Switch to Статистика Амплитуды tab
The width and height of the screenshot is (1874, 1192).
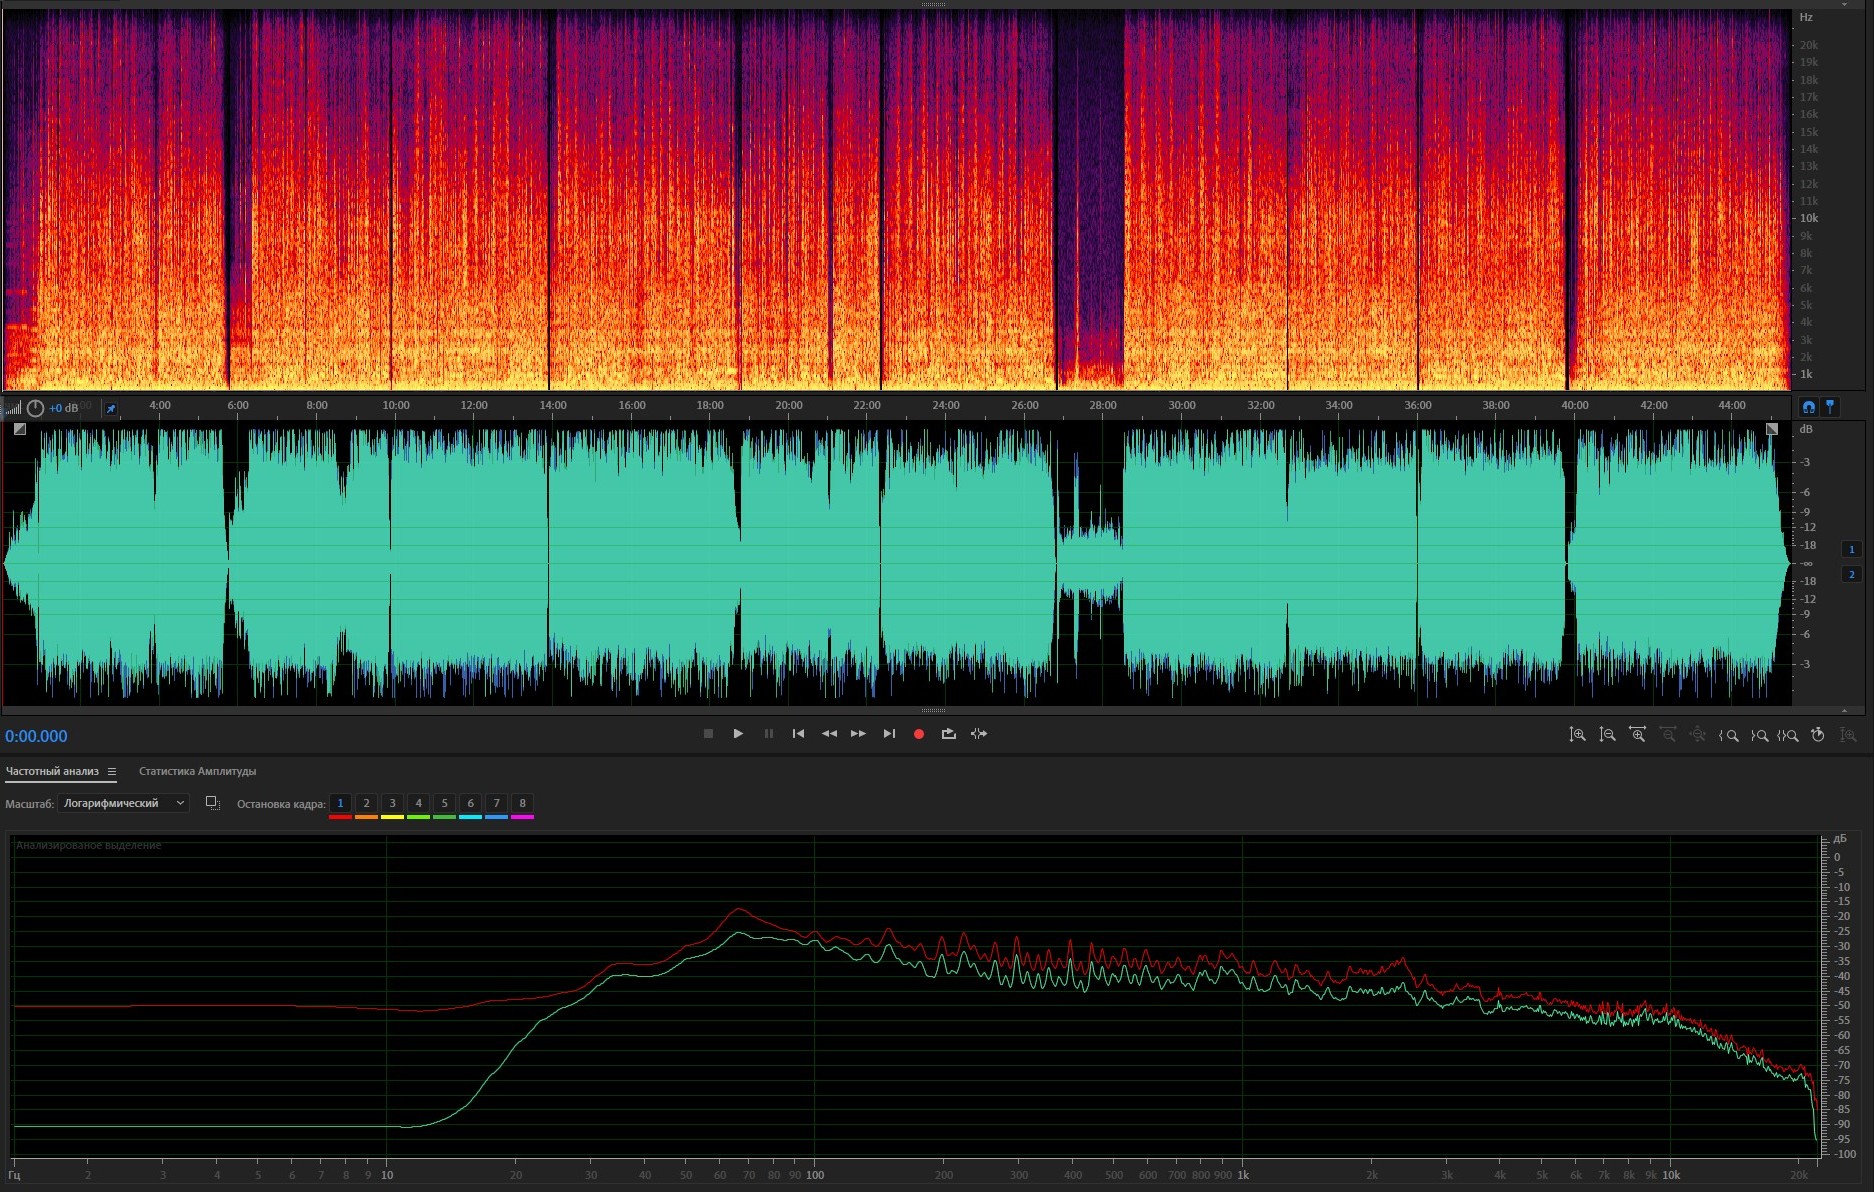[x=197, y=771]
